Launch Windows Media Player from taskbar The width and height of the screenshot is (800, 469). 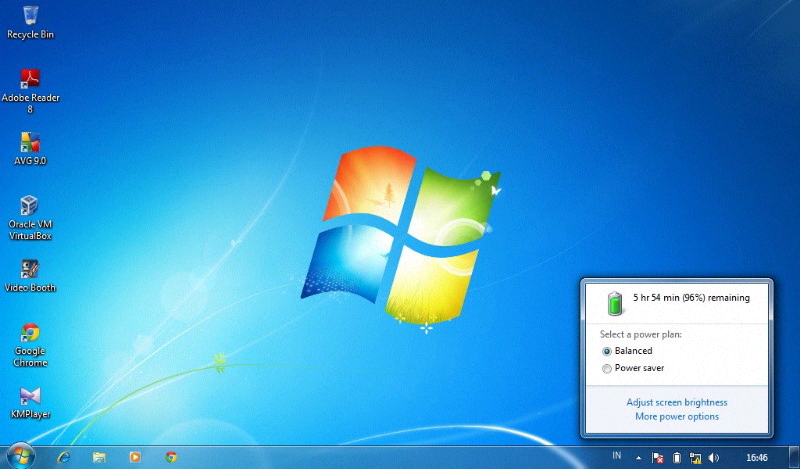coord(135,457)
